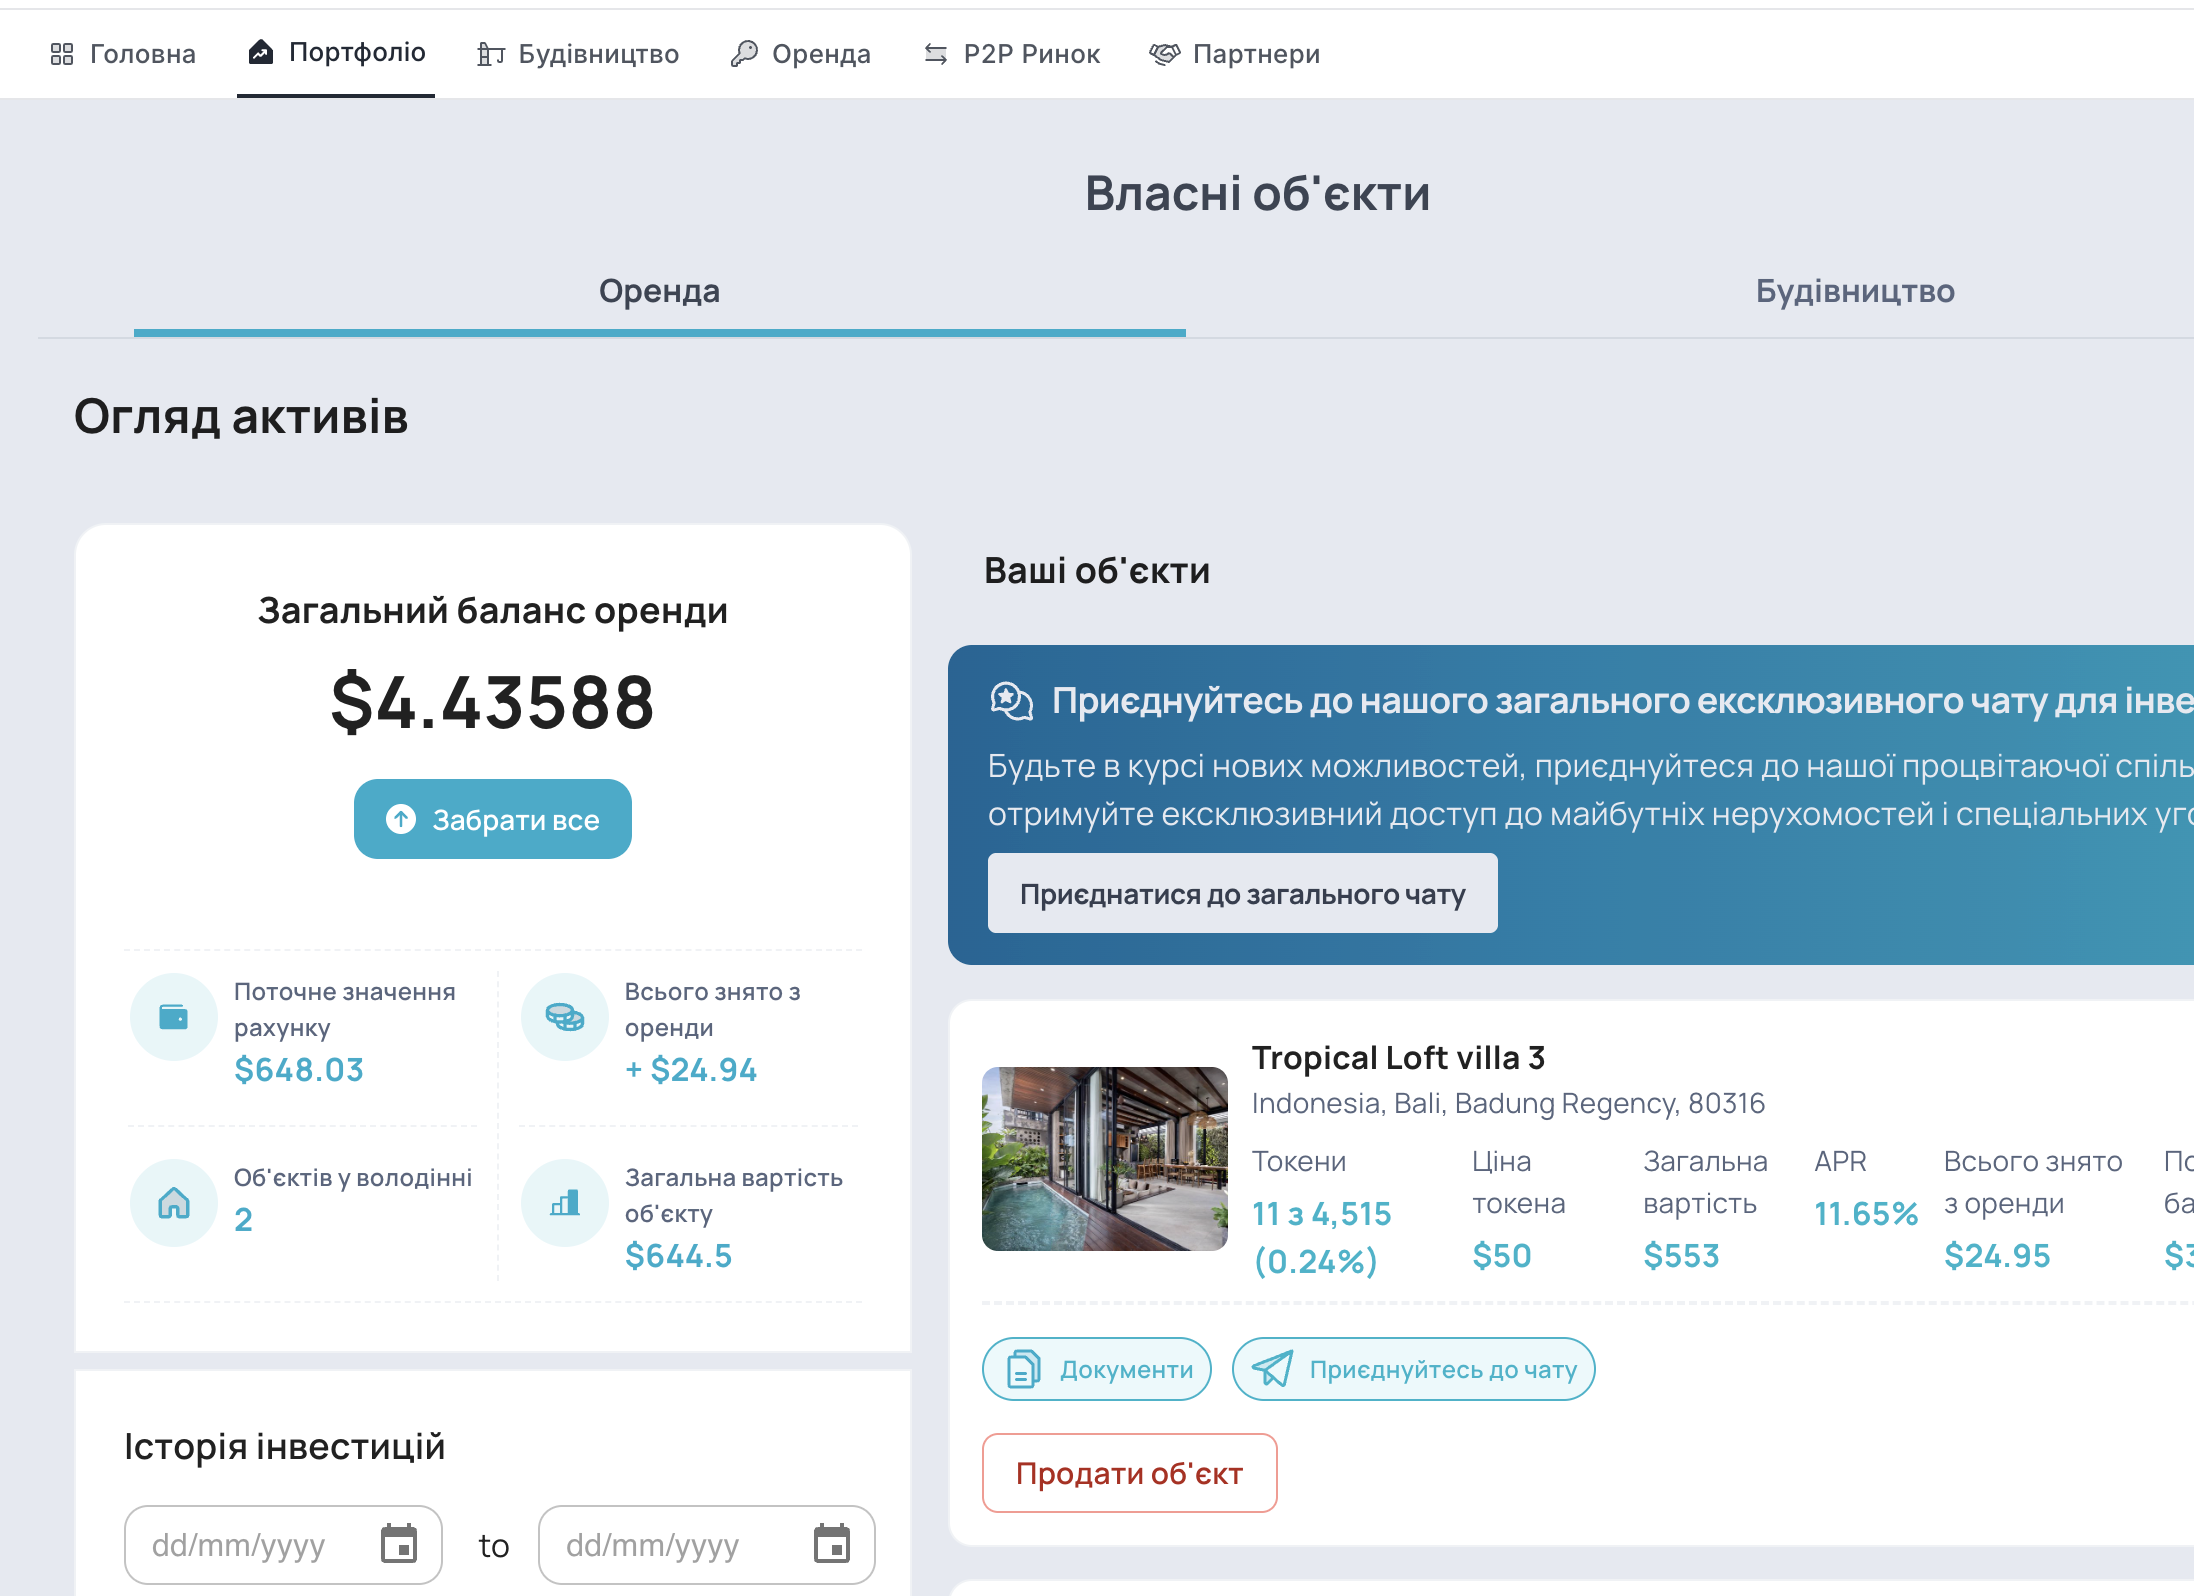This screenshot has height=1596, width=2194.
Task: Click Приєднатися до загального чату button
Action: coord(1242,894)
